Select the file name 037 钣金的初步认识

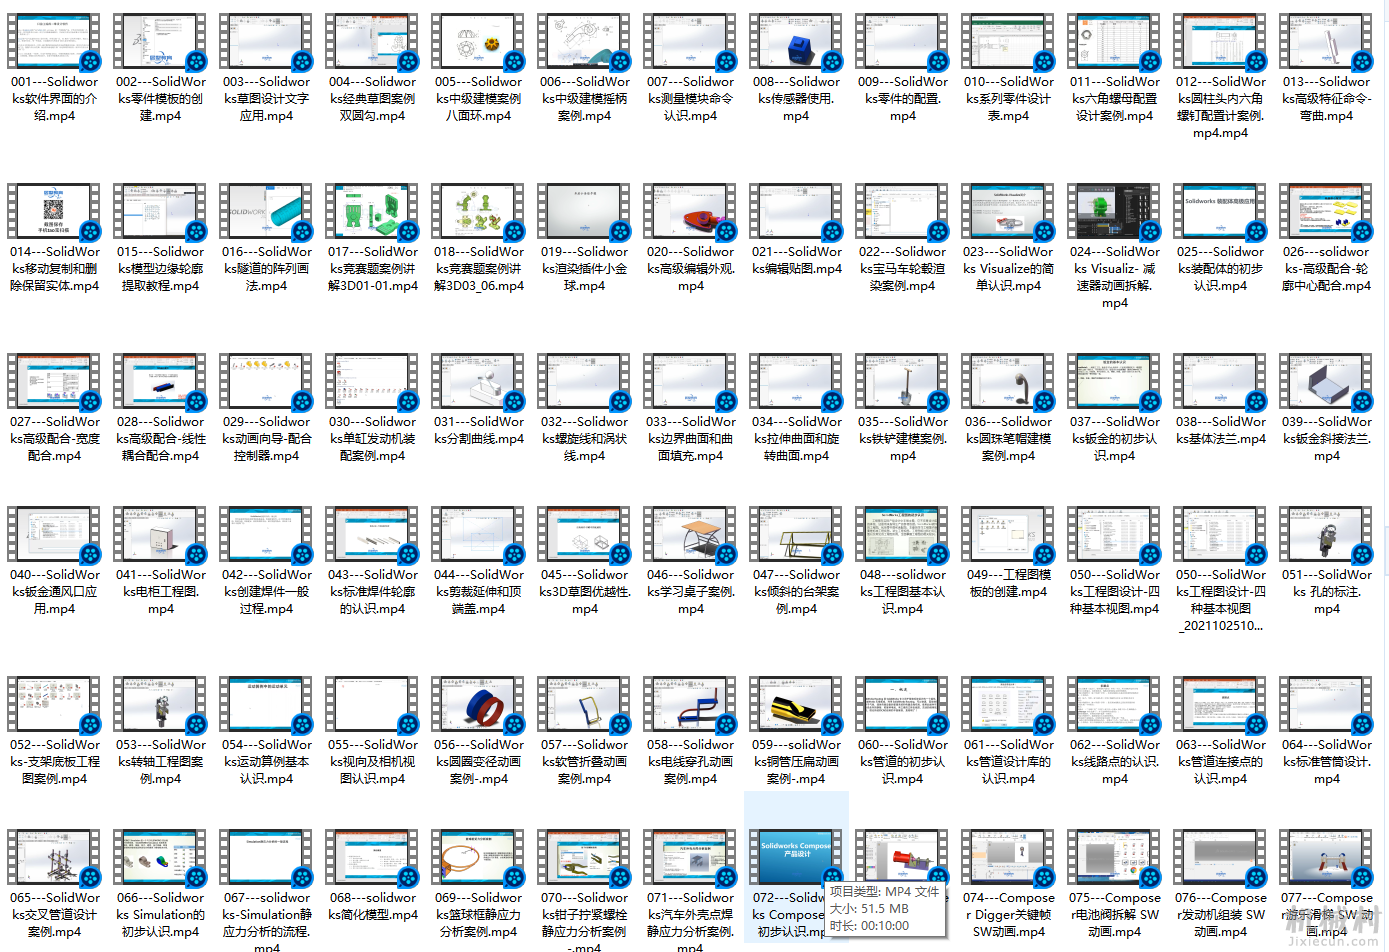[1114, 439]
